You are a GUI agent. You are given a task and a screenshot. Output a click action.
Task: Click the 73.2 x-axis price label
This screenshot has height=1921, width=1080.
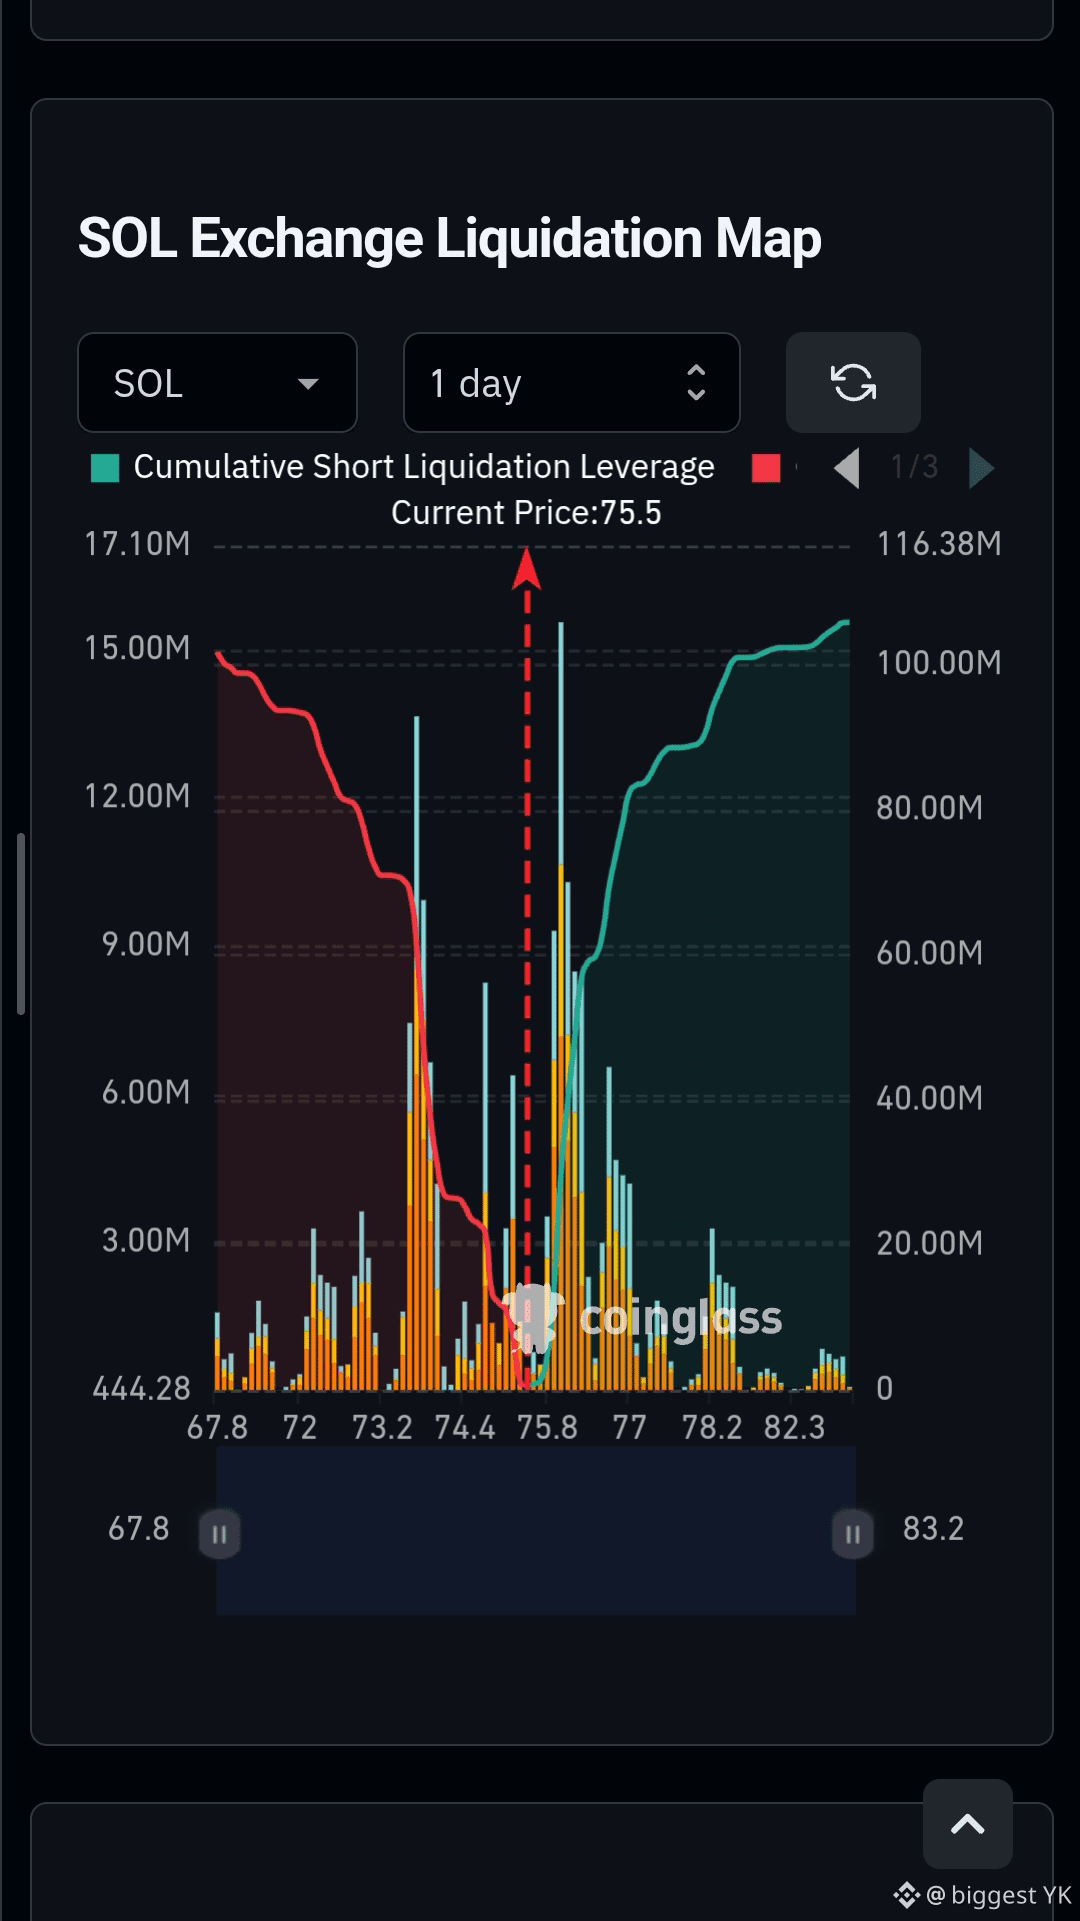tap(382, 1427)
